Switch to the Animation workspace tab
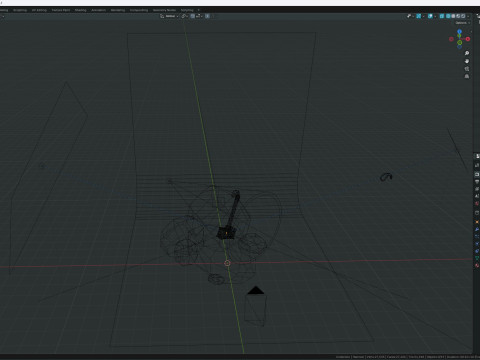Image resolution: width=480 pixels, height=360 pixels. (x=99, y=10)
